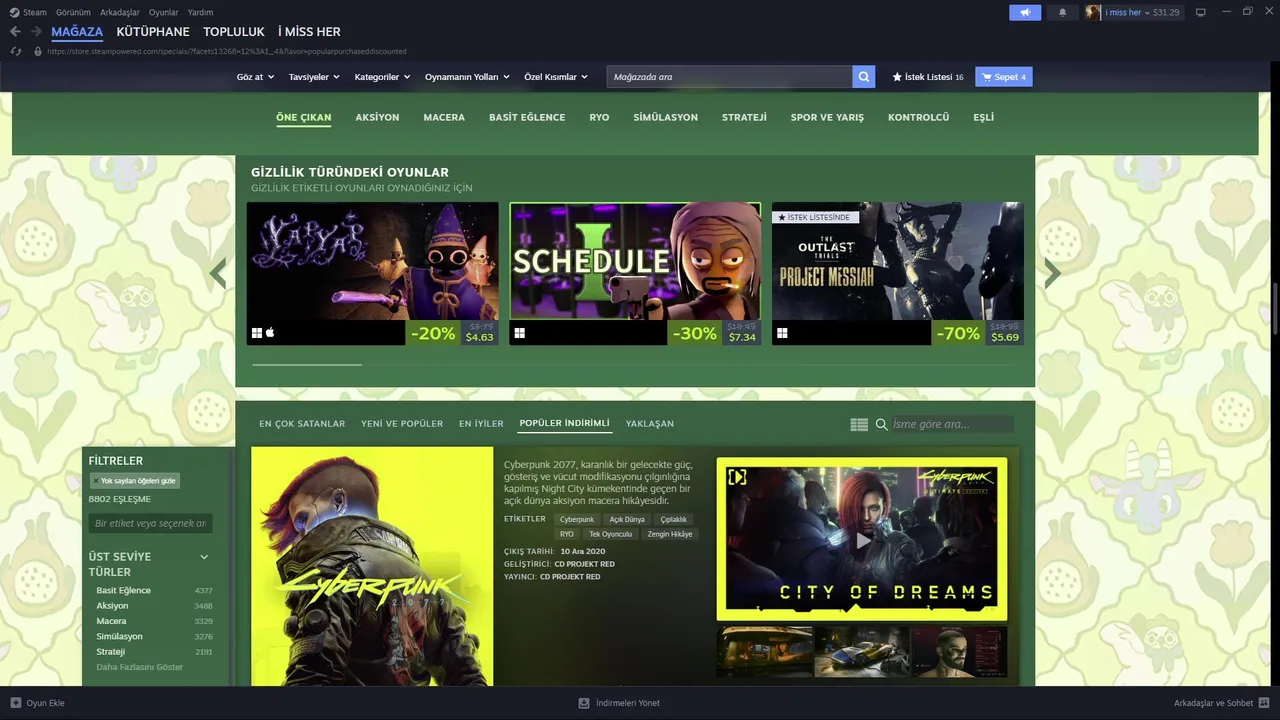The height and width of the screenshot is (720, 1280).
Task: Click the forward navigation arrow
Action: pyautogui.click(x=36, y=32)
